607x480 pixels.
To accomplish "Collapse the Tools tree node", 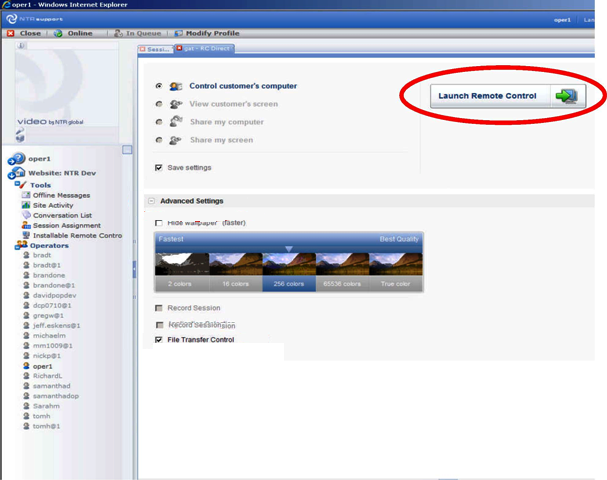I will (20, 185).
